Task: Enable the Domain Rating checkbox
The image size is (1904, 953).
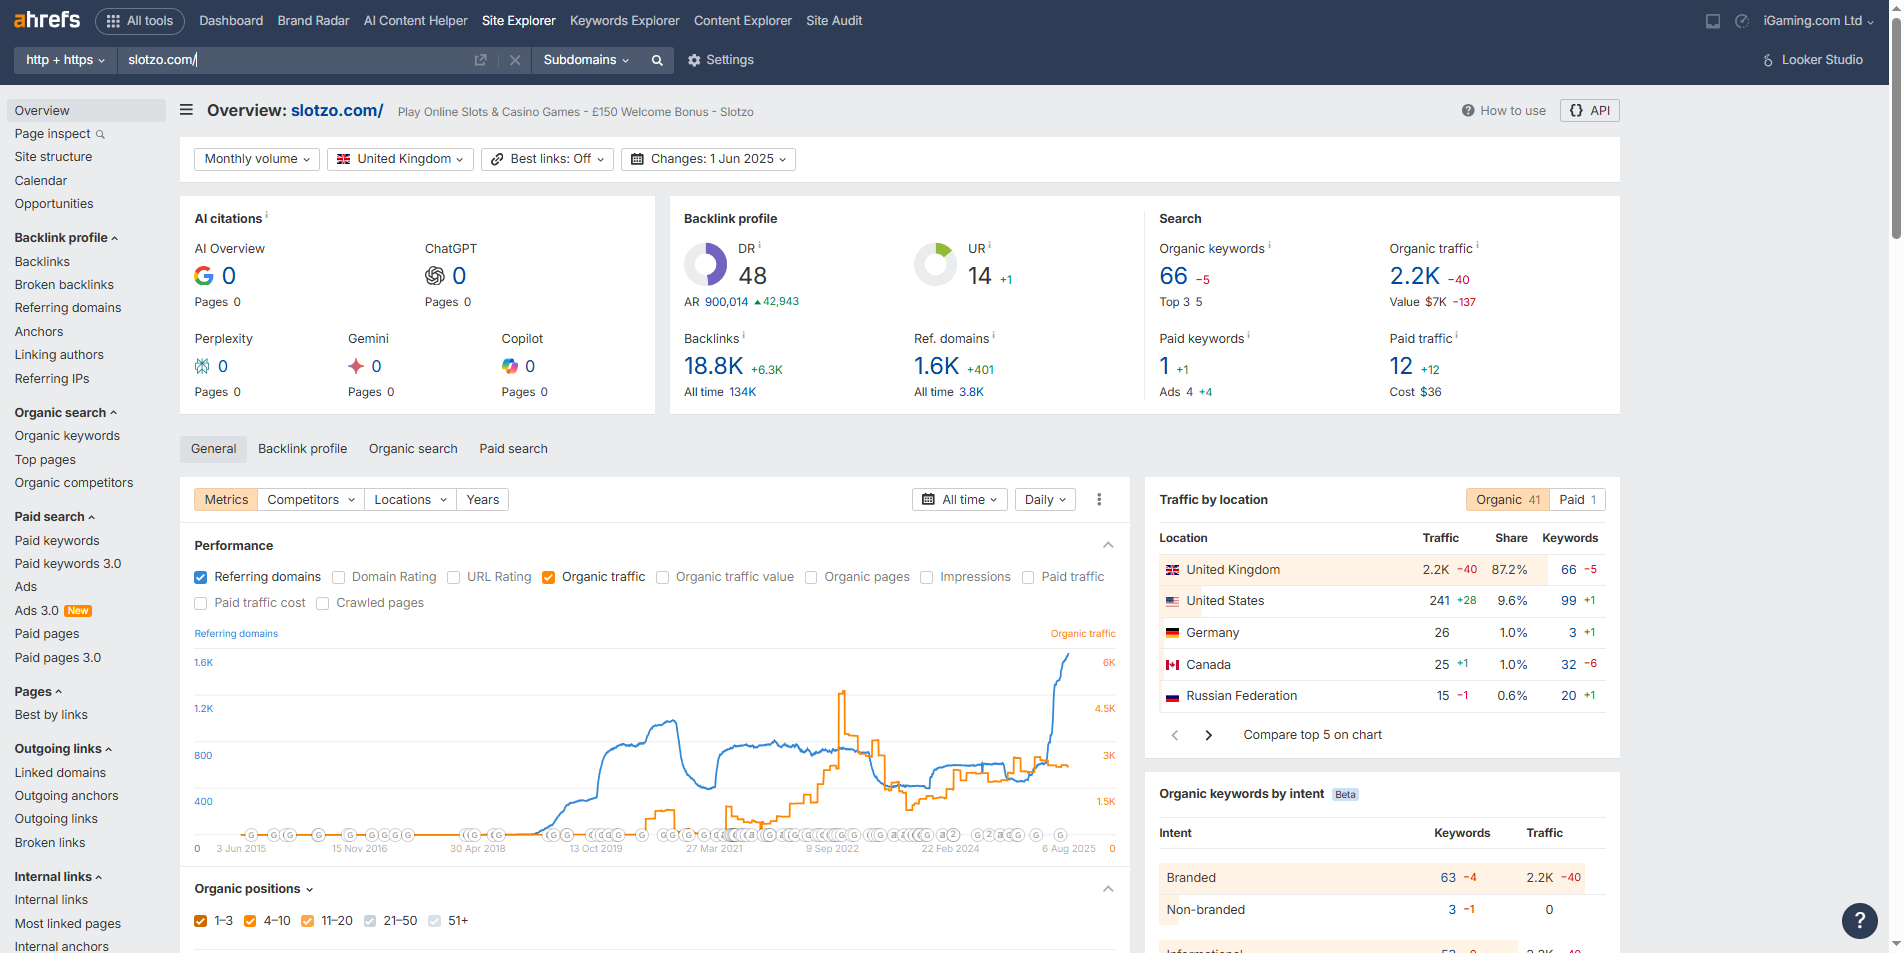Action: (339, 577)
